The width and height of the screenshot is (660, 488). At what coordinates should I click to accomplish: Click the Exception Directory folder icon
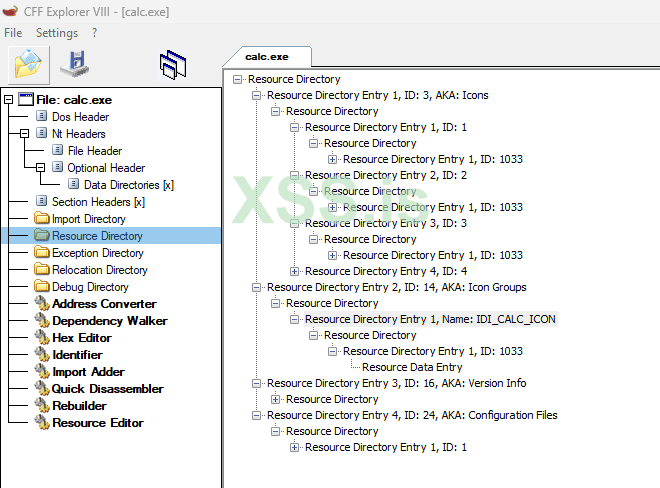(42, 252)
